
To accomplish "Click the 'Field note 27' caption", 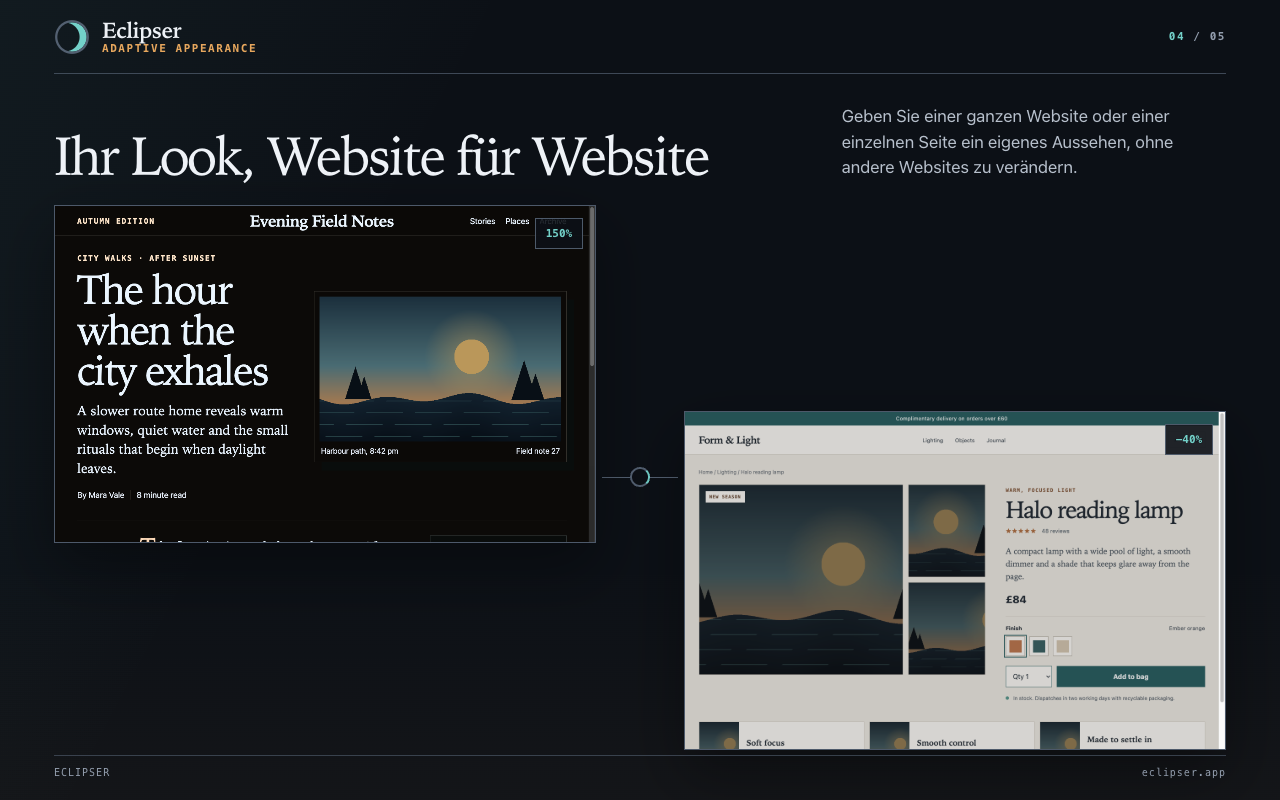I will pos(538,451).
